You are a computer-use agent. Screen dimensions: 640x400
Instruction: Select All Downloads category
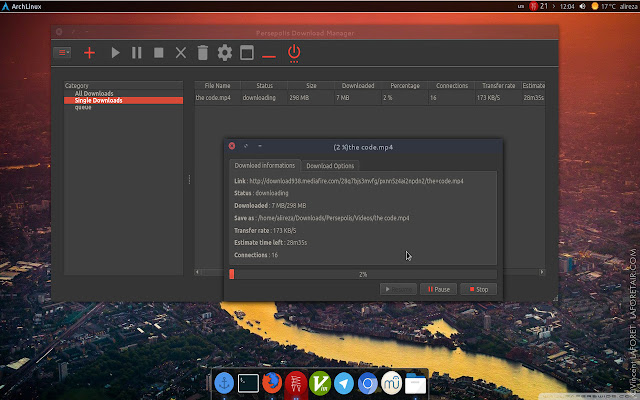pos(94,94)
